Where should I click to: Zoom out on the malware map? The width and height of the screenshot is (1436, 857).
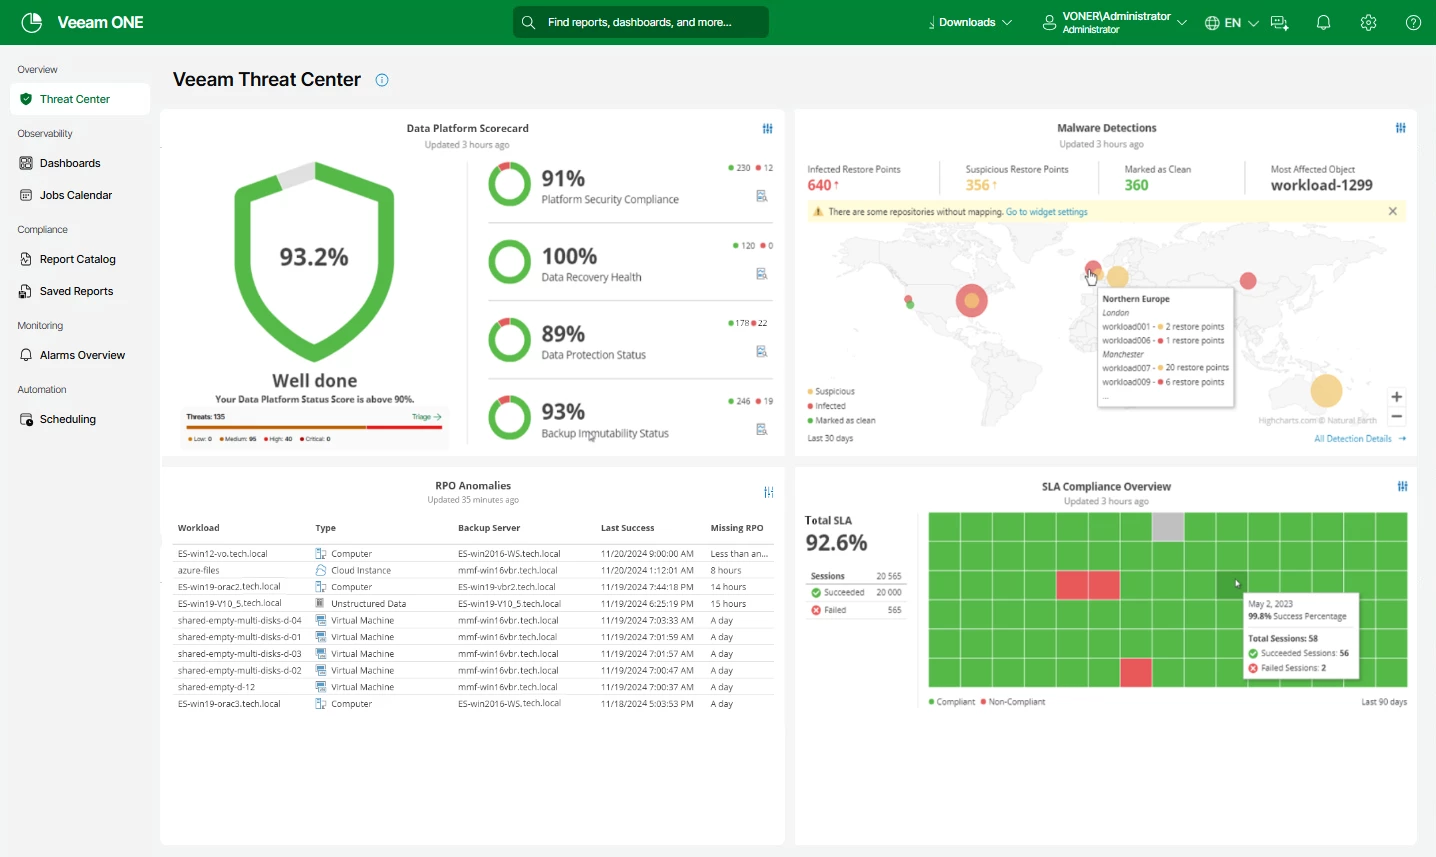(x=1397, y=416)
